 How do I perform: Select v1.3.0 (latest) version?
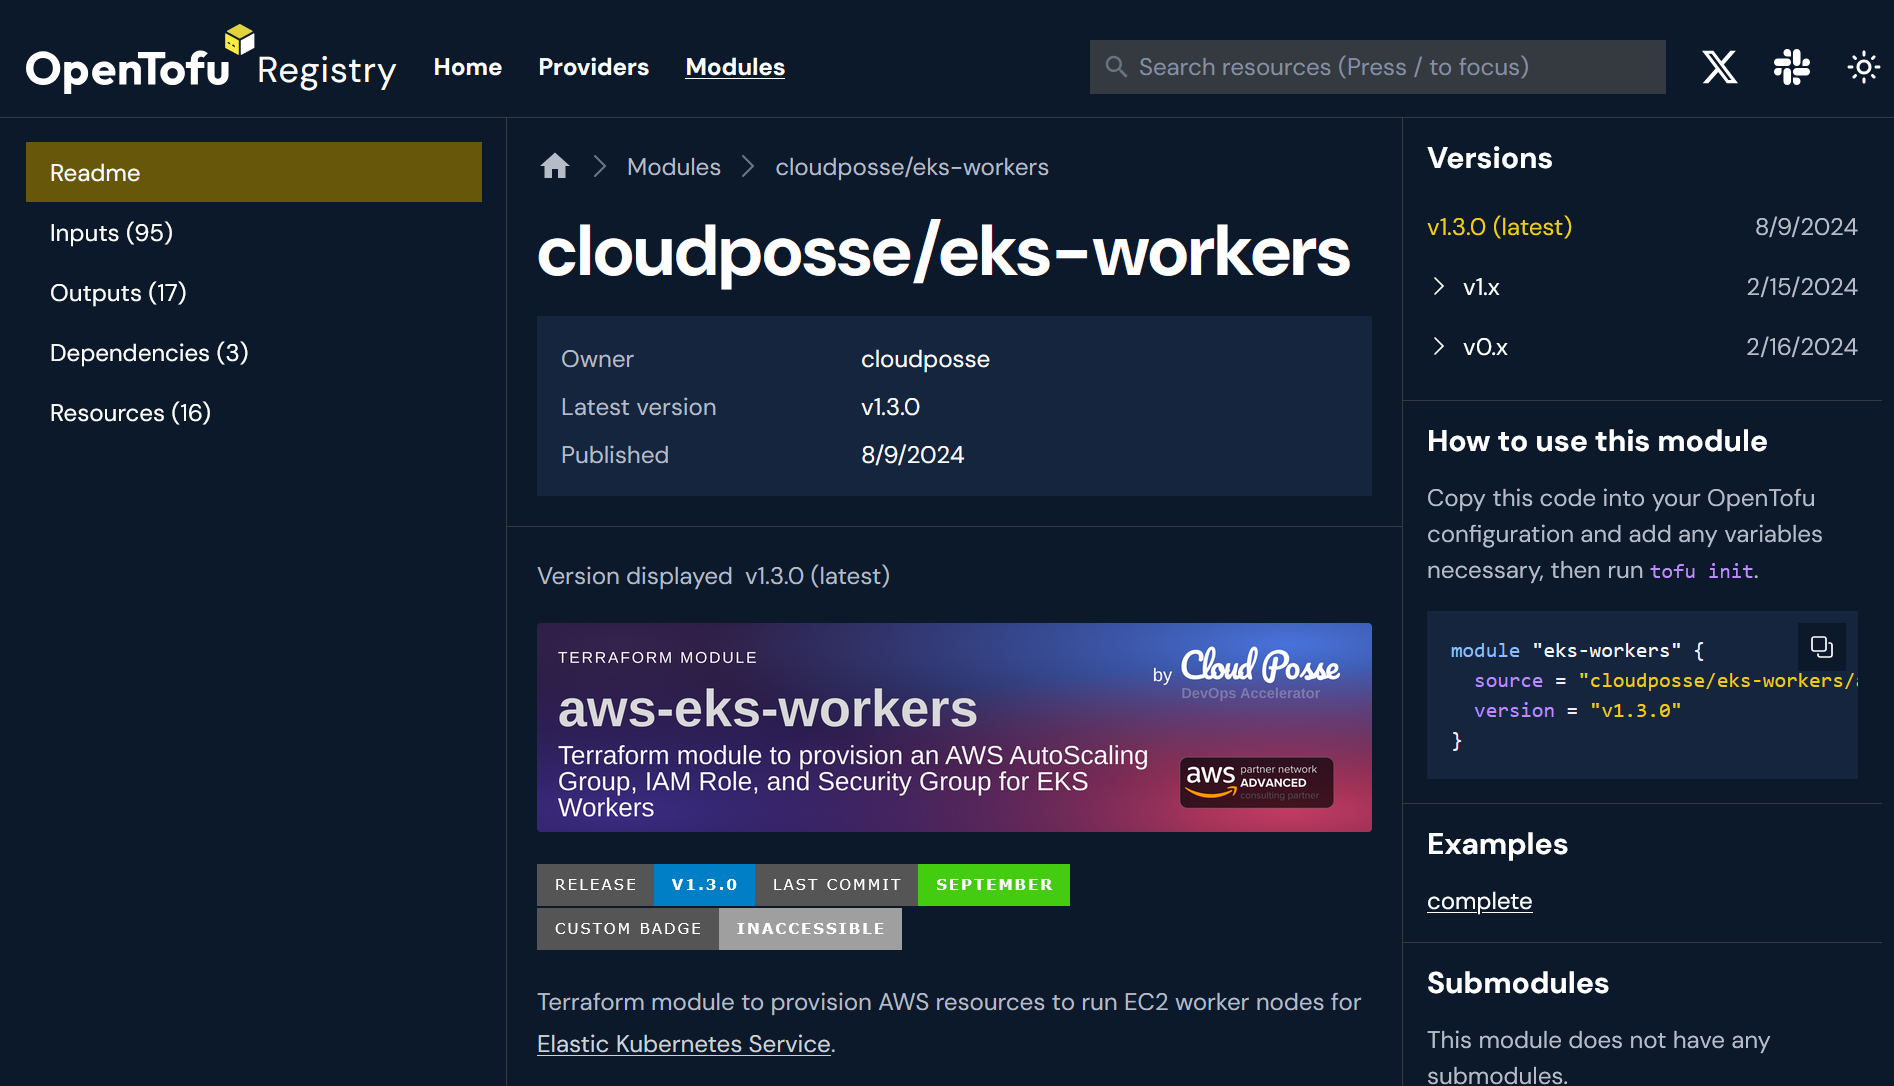(x=1499, y=227)
